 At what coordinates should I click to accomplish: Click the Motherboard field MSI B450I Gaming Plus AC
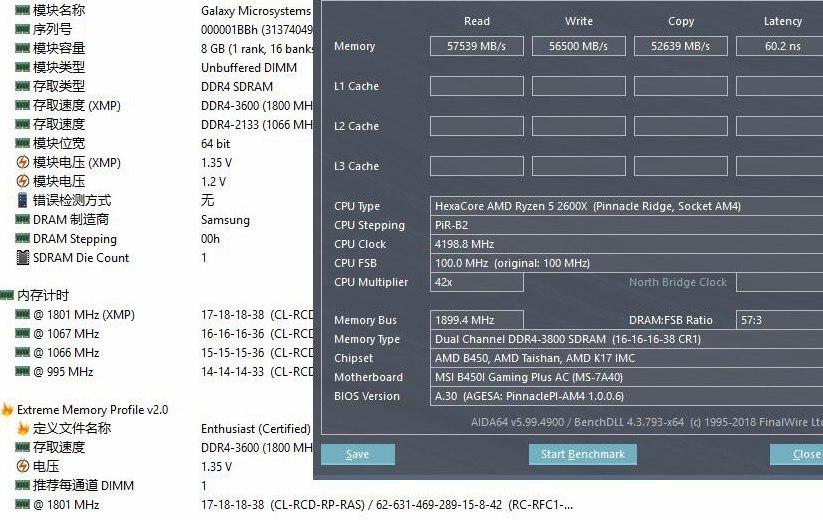point(627,377)
